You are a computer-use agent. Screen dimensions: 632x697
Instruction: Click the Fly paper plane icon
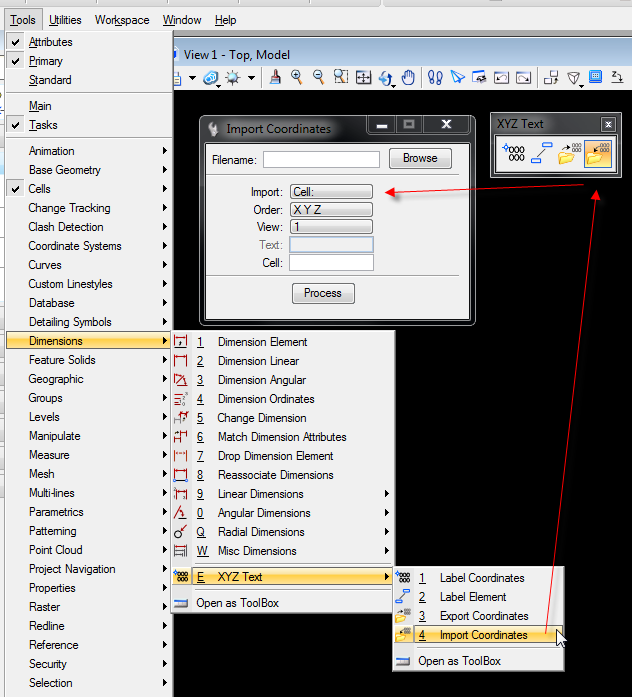(x=457, y=77)
